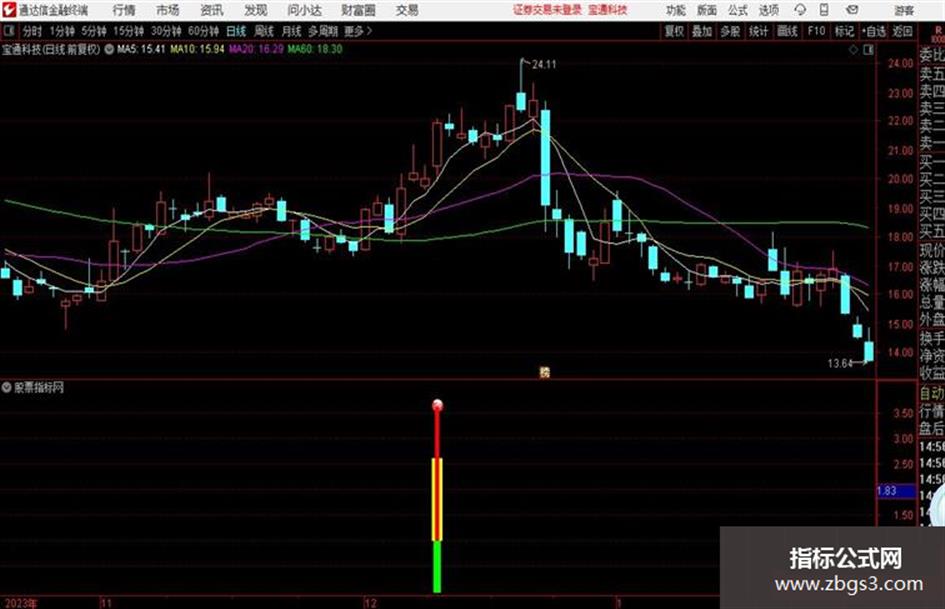Click the MA5: 15.41 indicator value

pos(141,49)
